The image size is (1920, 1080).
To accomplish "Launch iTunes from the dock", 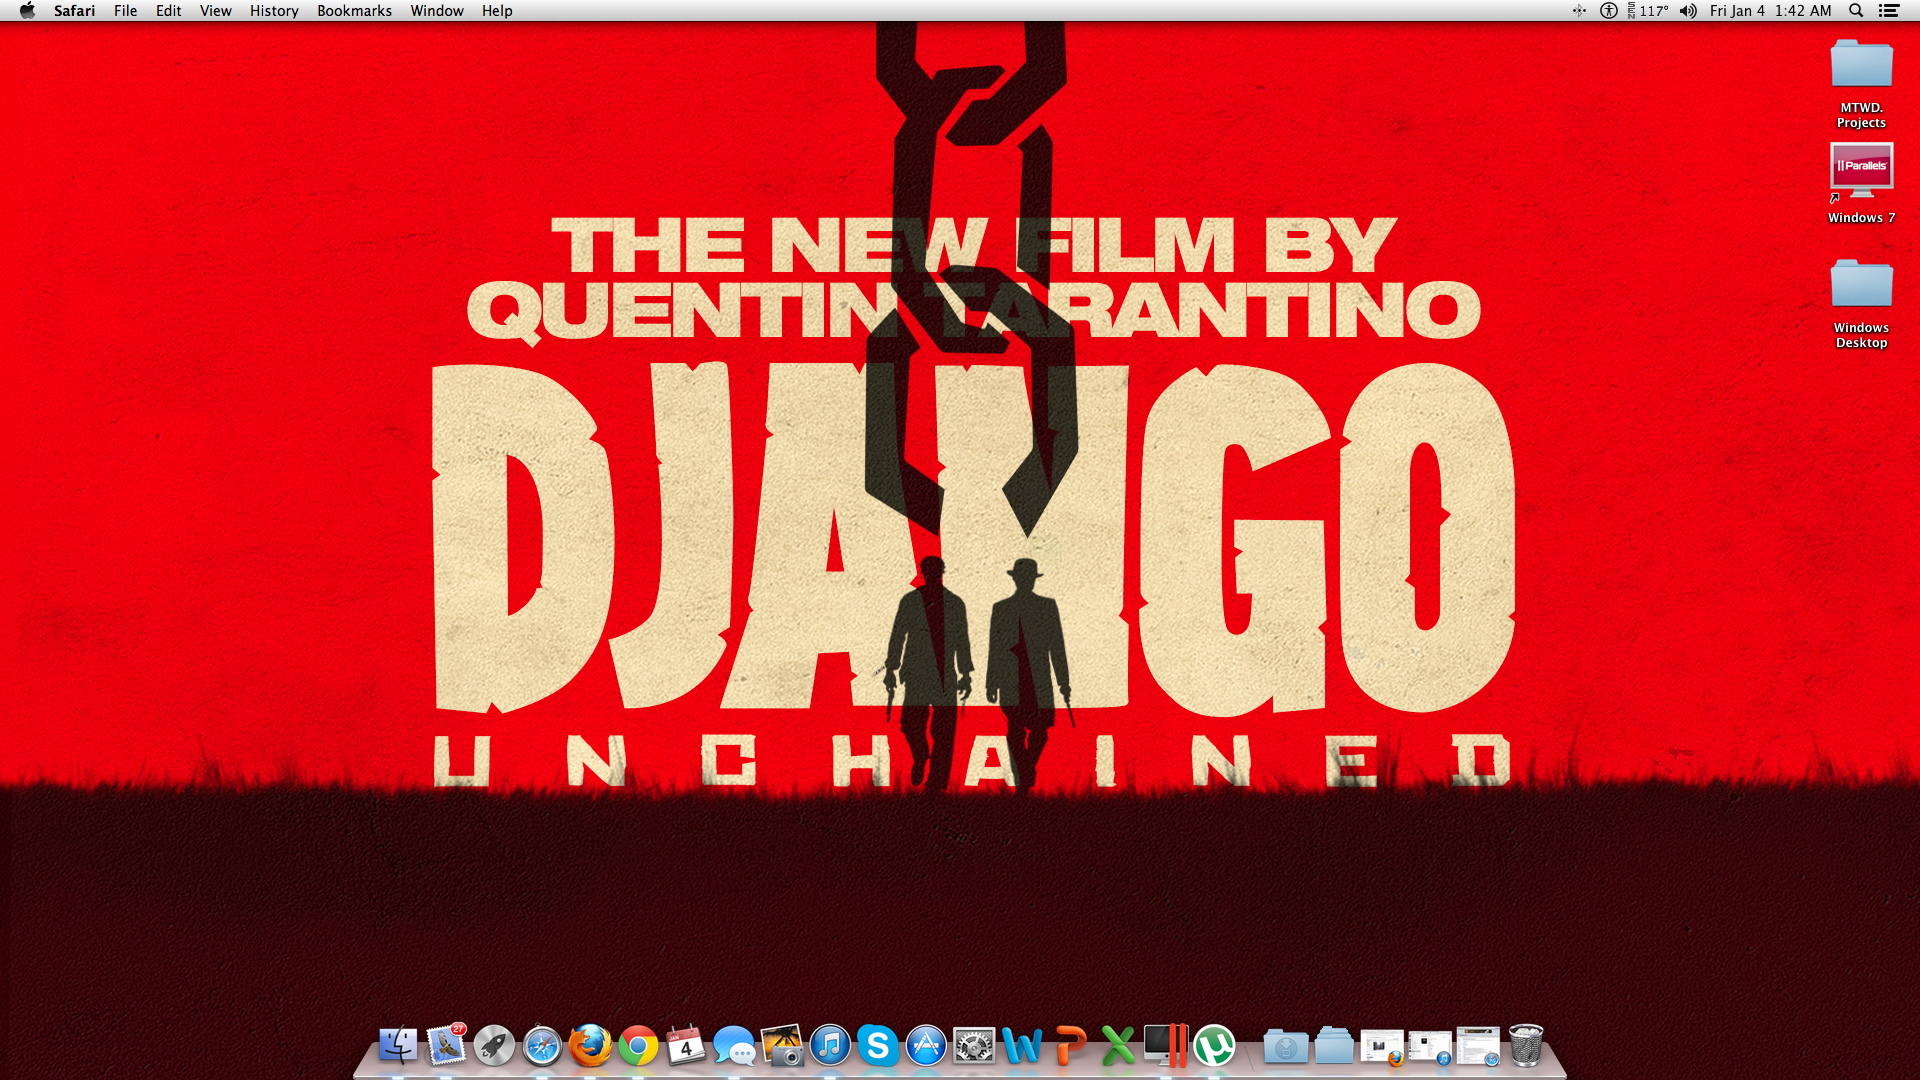I will (830, 1045).
